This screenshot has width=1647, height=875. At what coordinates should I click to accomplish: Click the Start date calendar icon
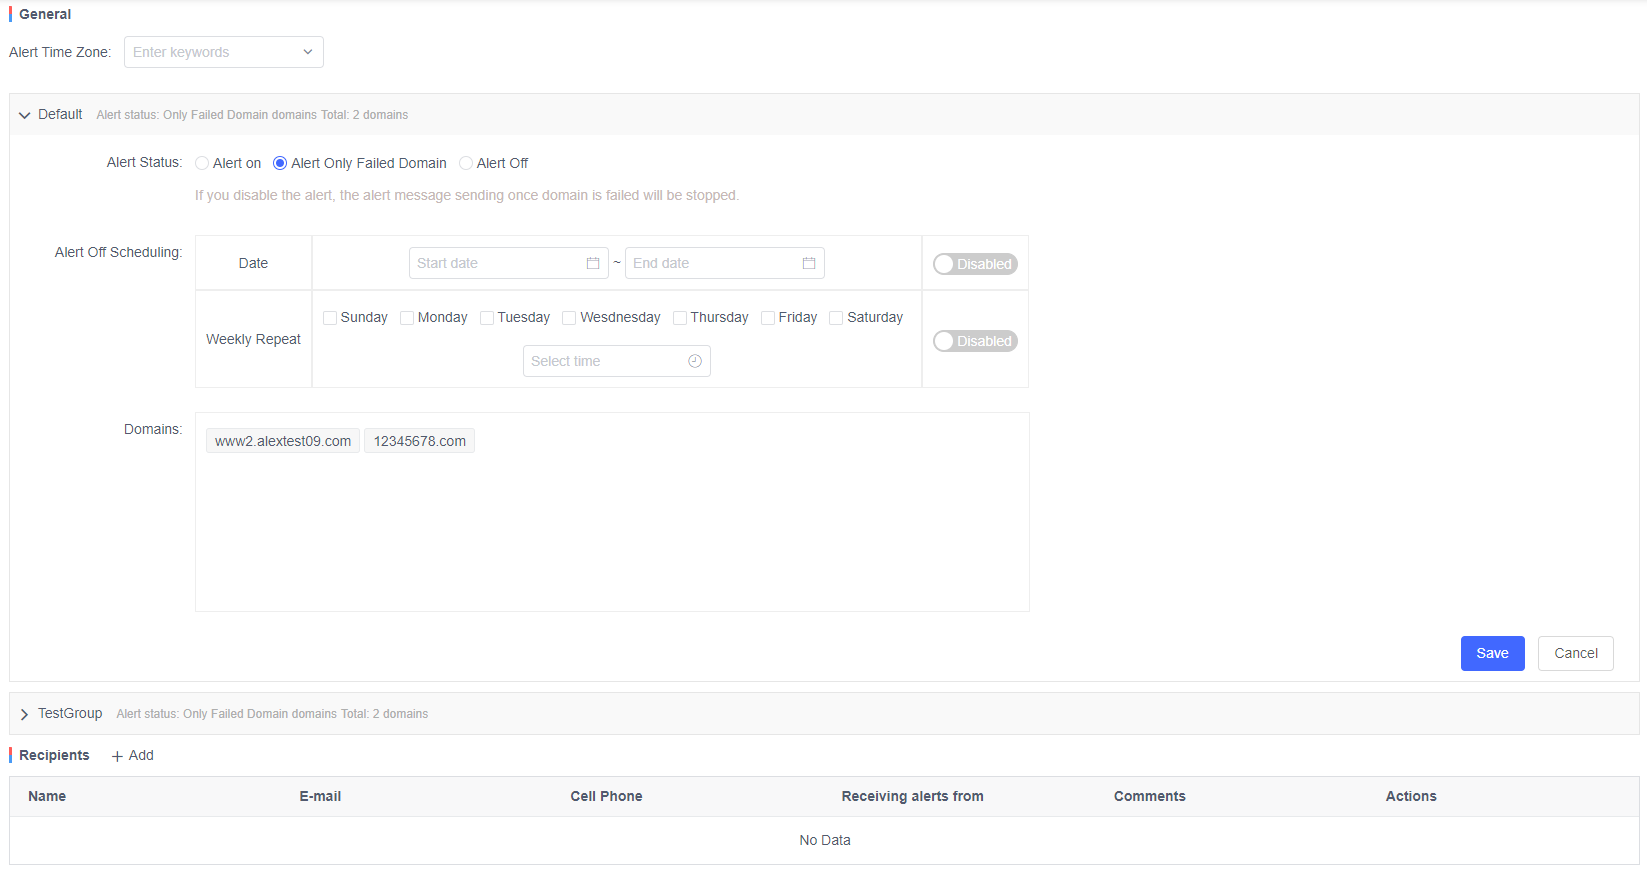coord(593,263)
